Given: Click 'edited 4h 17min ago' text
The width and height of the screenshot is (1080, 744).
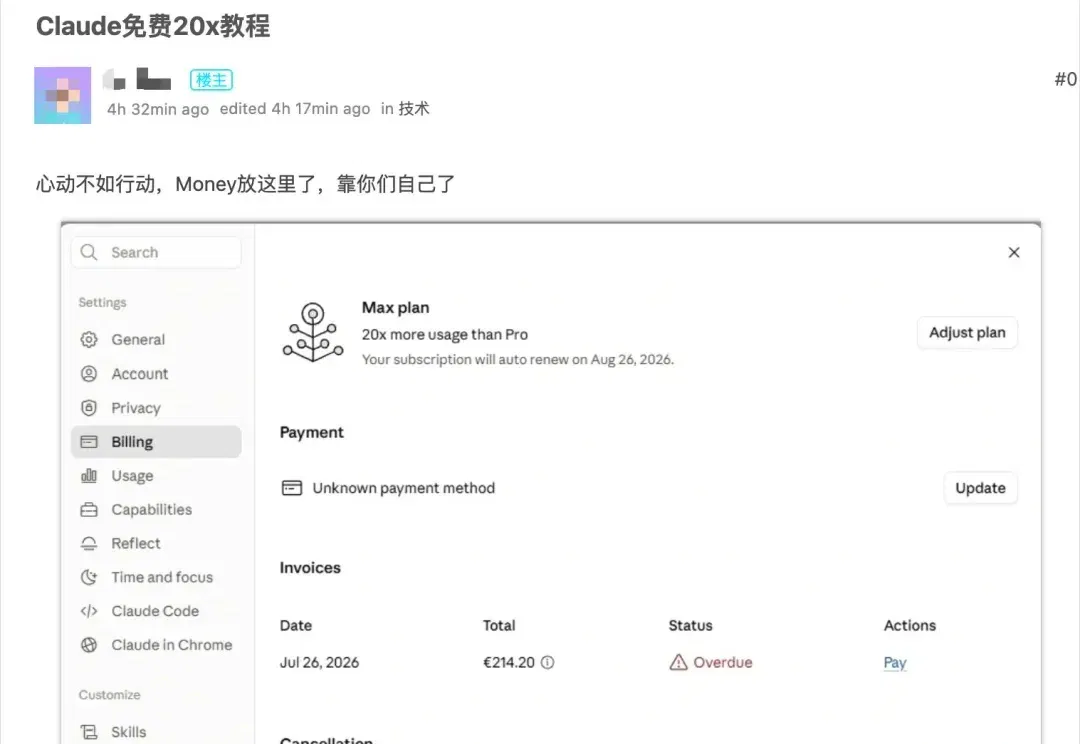Looking at the screenshot, I should pyautogui.click(x=295, y=109).
